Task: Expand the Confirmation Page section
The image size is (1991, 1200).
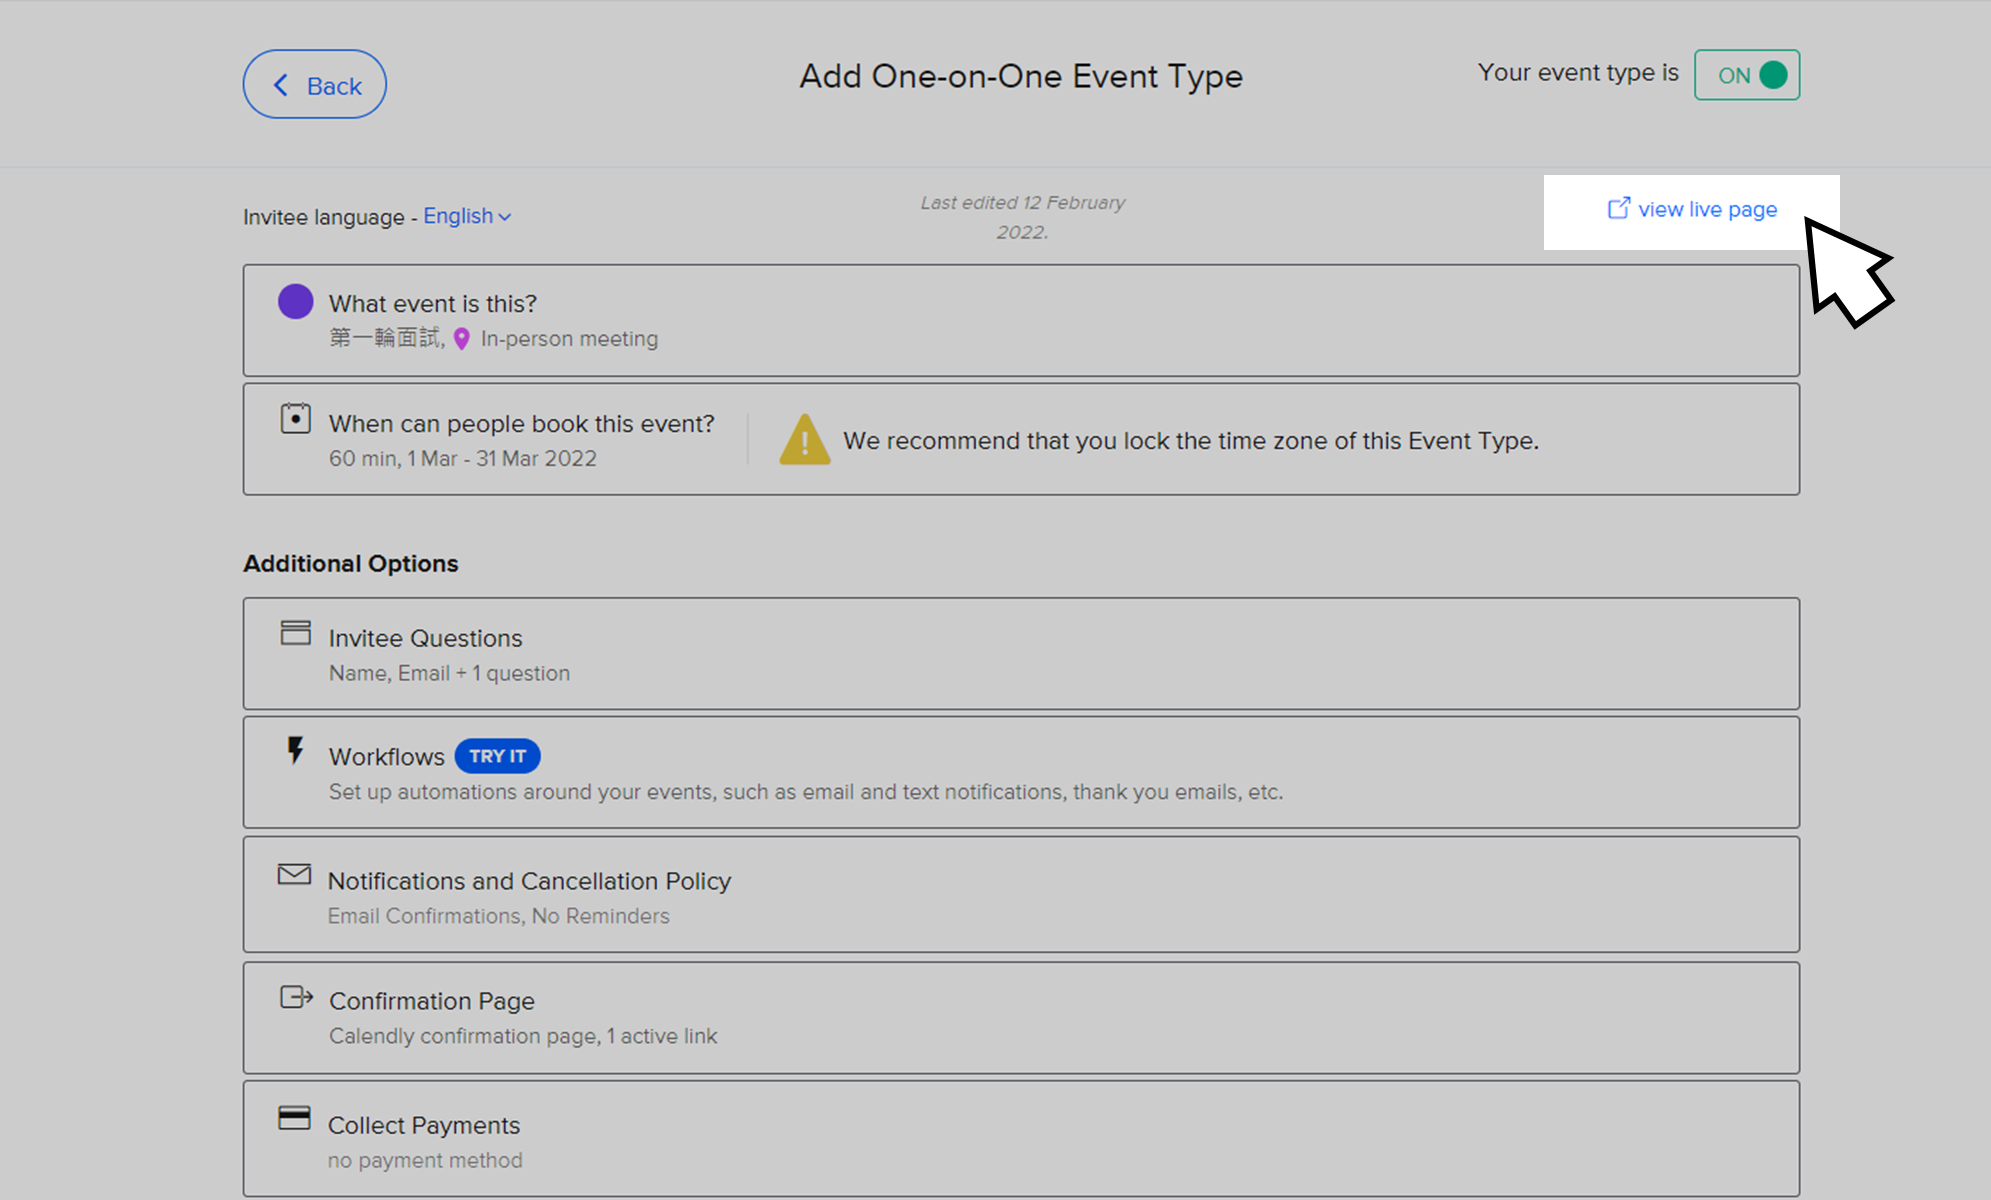Action: coord(1021,1018)
